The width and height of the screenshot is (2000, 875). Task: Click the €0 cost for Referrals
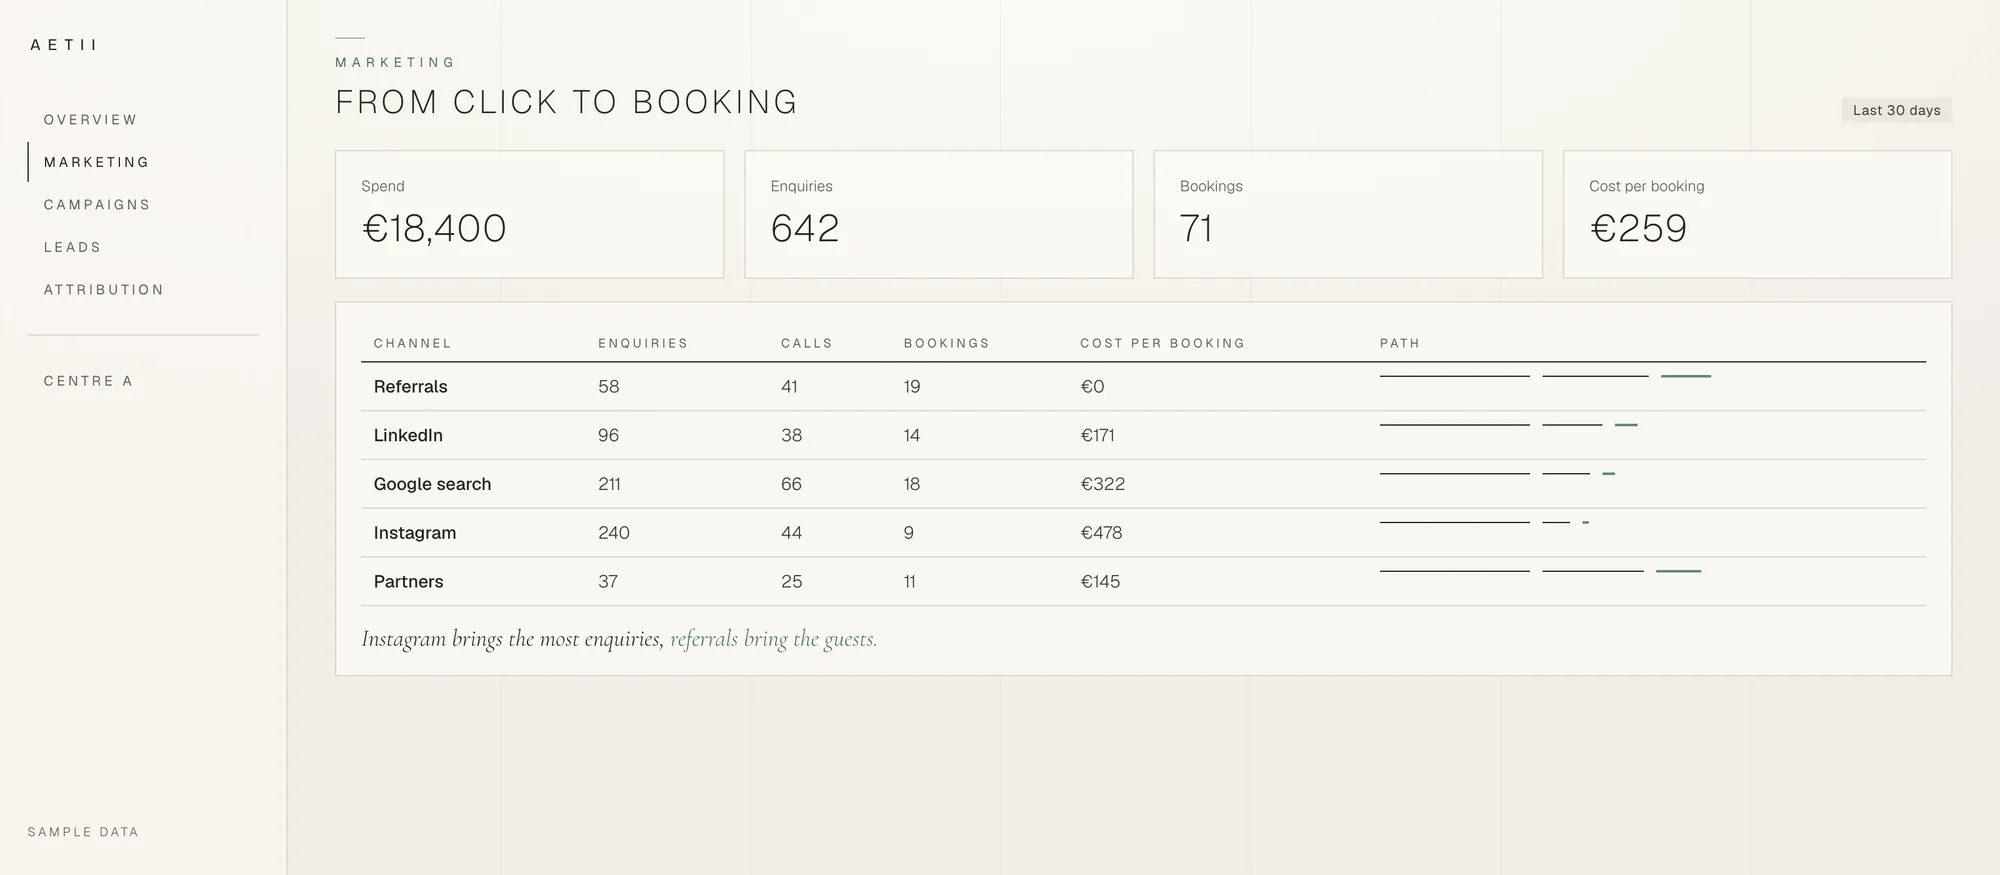[x=1092, y=387]
